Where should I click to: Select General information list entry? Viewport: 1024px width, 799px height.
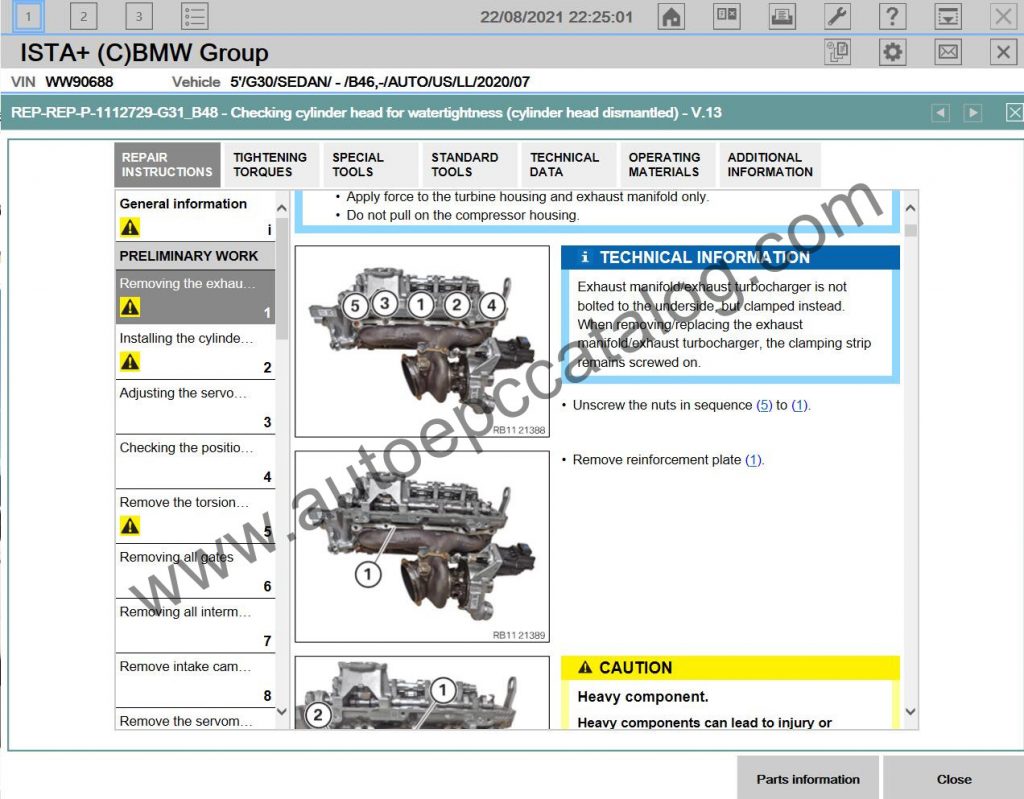[195, 216]
